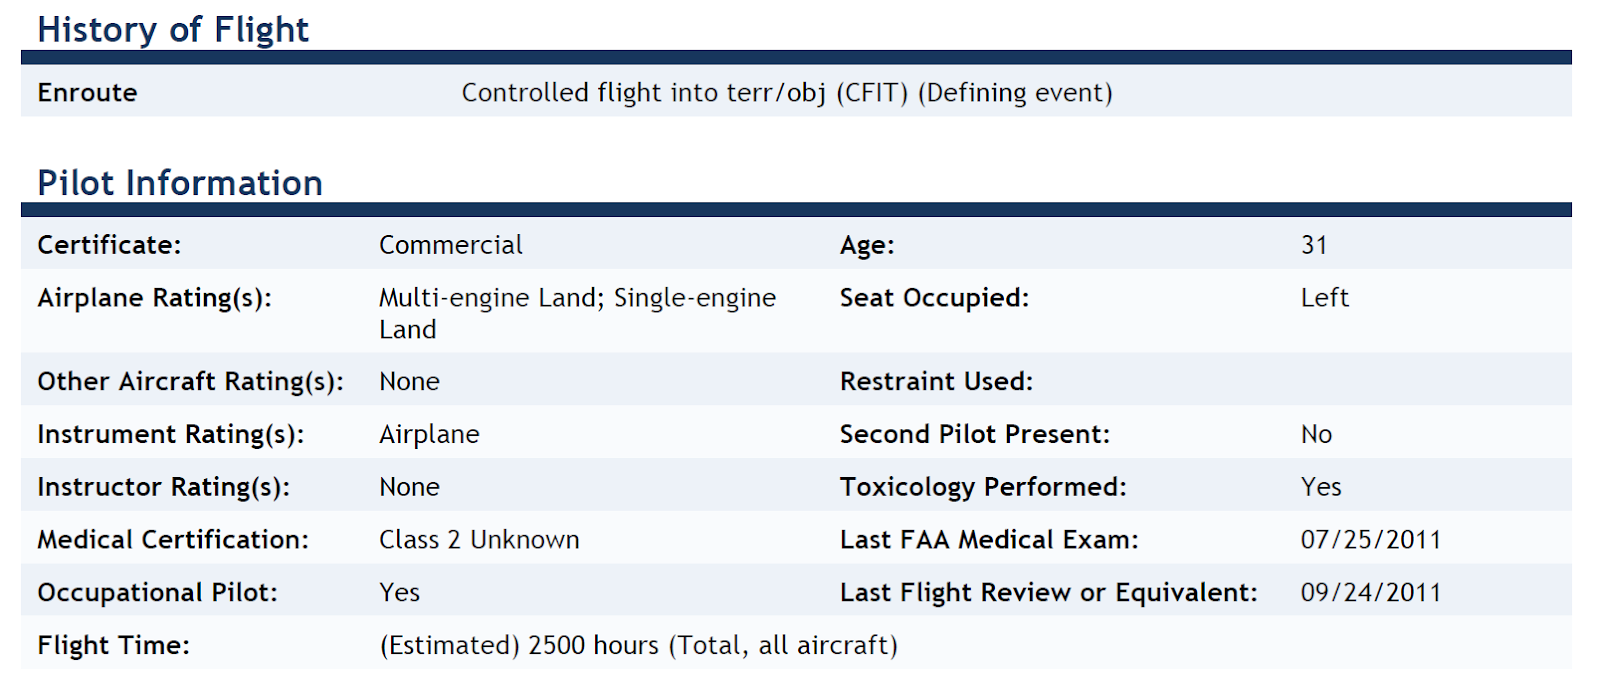Click the Restraint Used label
The image size is (1600, 695).
tap(936, 382)
